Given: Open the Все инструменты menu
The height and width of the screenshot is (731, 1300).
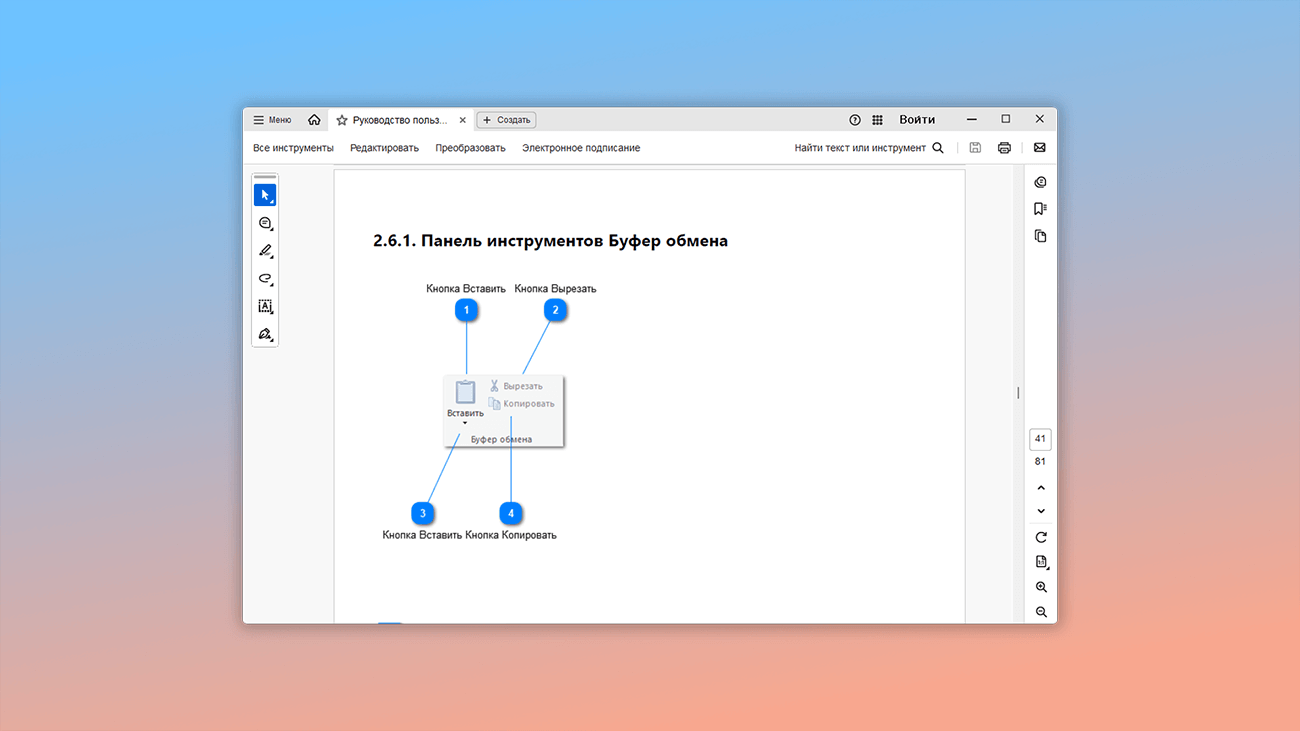Looking at the screenshot, I should (x=293, y=148).
